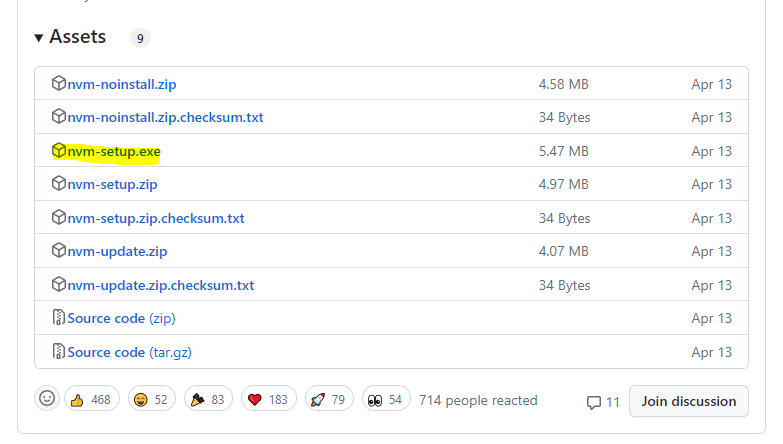Download the highlighted nvm-setup.exe

click(114, 151)
